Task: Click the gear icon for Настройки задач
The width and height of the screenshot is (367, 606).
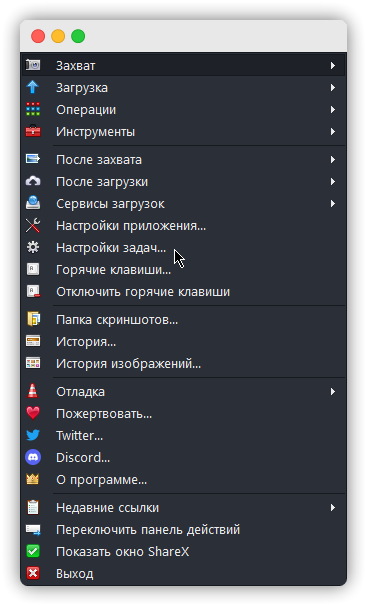Action: 33,247
